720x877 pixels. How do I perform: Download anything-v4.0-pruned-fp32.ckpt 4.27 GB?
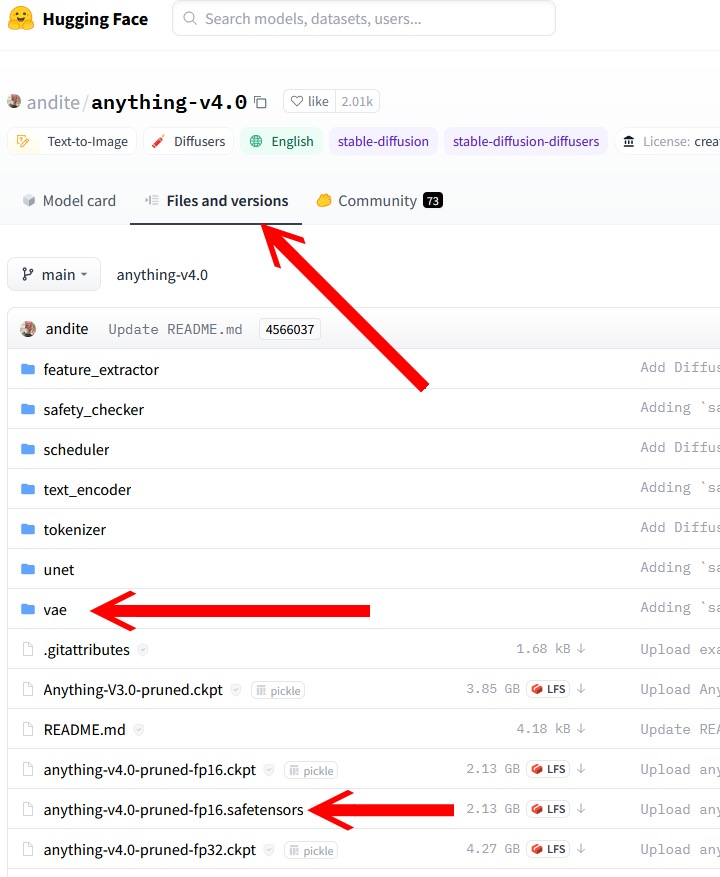[x=581, y=849]
